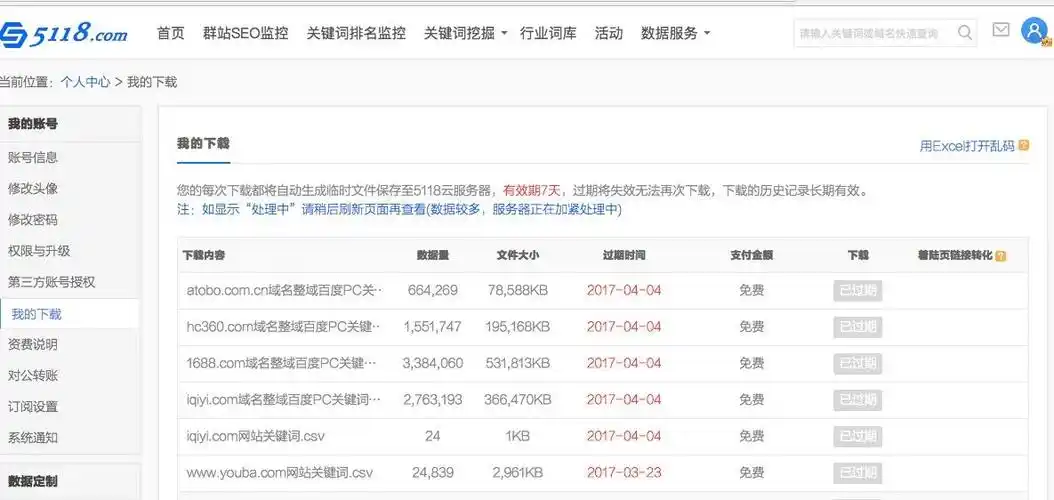Open 行业词库 menu item
1054x500 pixels.
tap(549, 33)
